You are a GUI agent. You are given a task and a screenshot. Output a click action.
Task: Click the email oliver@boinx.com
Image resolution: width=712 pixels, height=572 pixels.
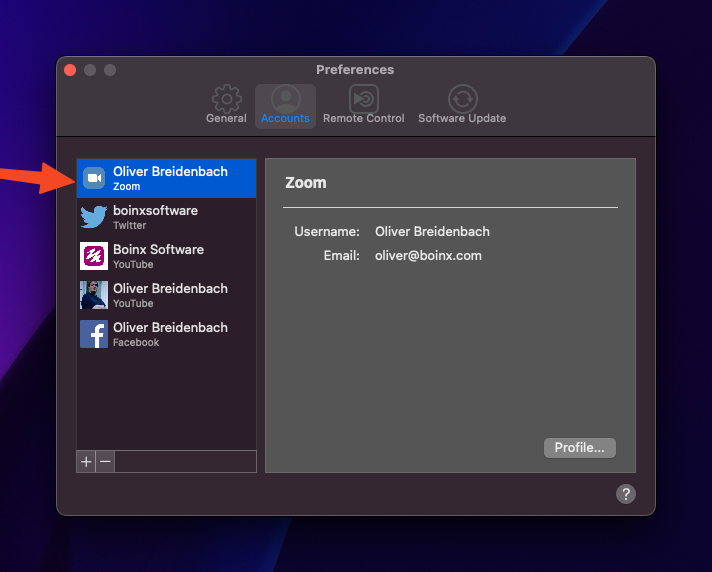point(428,256)
